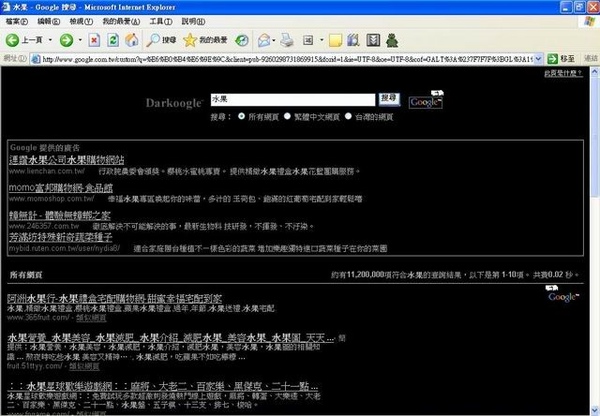The height and width of the screenshot is (416, 600).
Task: Click the vertical scrollbar up arrow
Action: pyautogui.click(x=595, y=71)
